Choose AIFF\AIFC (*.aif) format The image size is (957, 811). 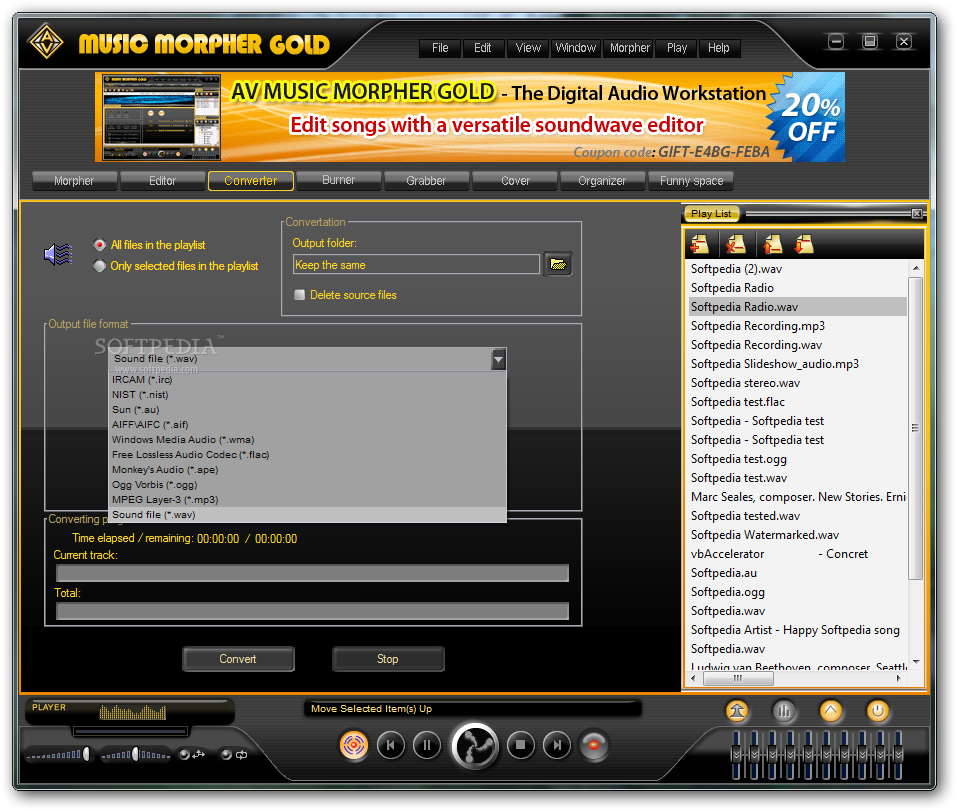pyautogui.click(x=307, y=425)
